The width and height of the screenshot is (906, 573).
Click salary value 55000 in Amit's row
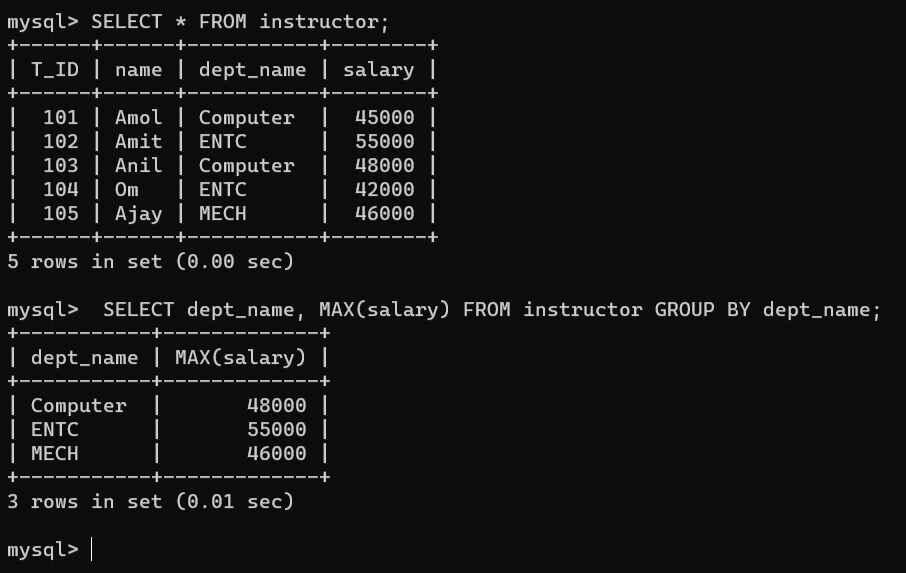[384, 142]
